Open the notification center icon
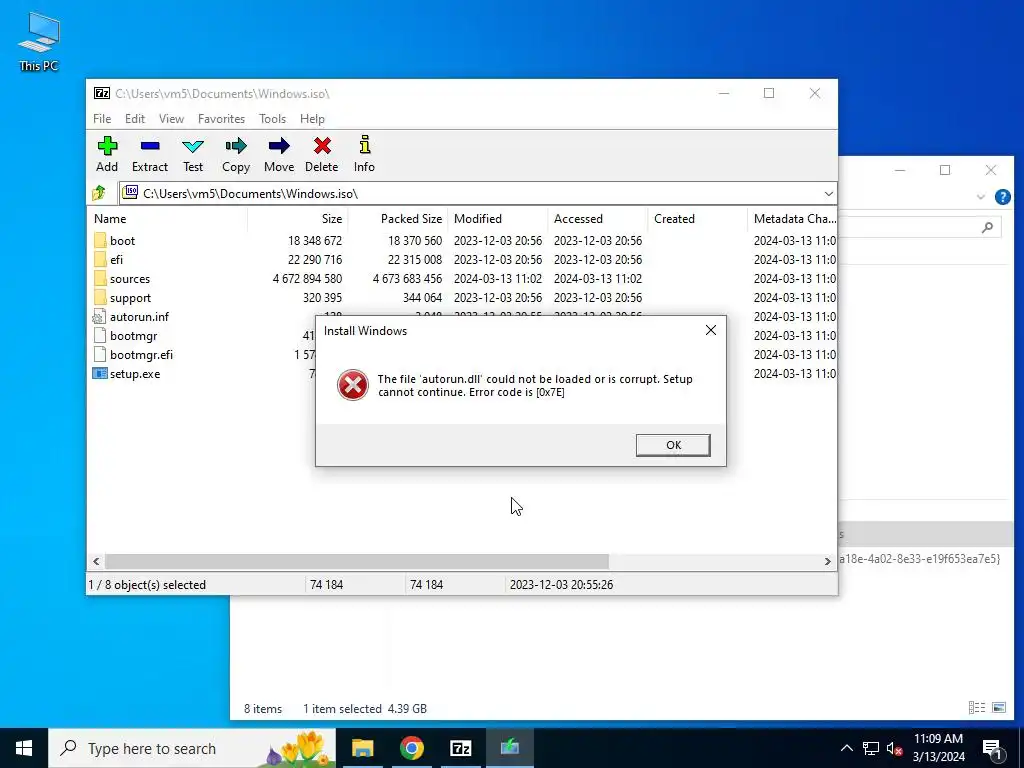 [992, 749]
